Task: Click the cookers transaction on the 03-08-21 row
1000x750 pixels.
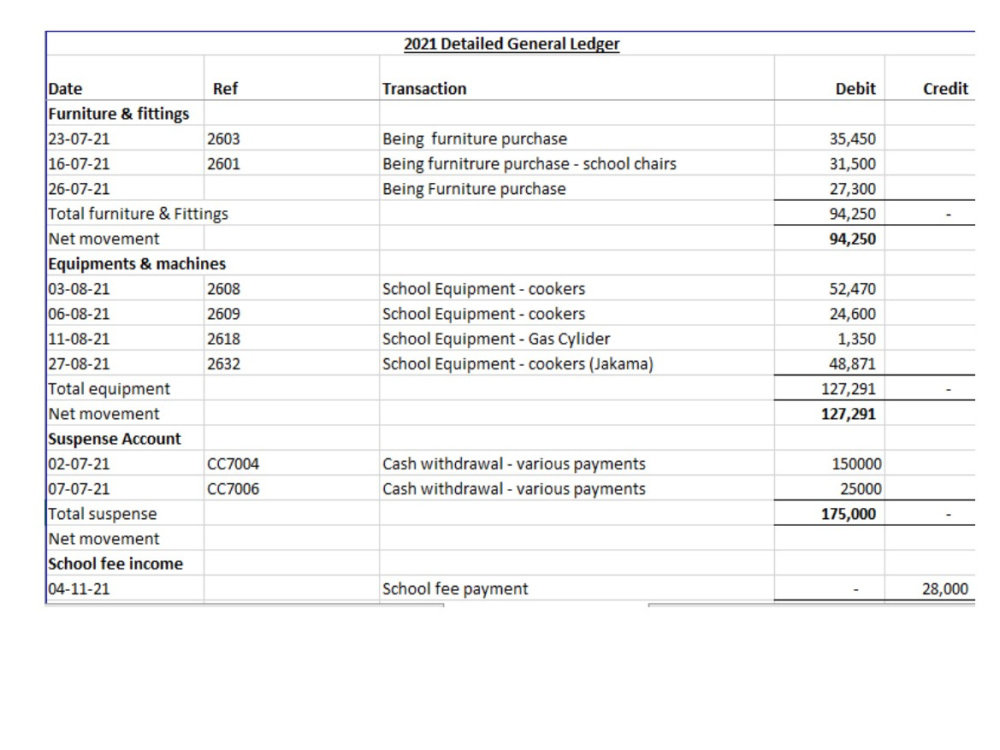Action: click(x=483, y=289)
